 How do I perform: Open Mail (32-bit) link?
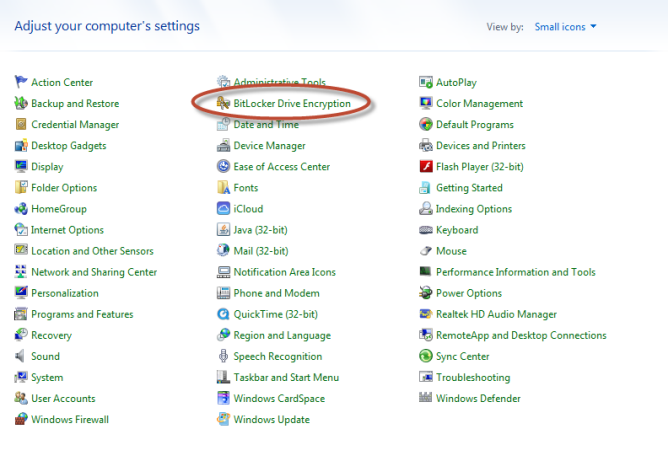pos(261,251)
